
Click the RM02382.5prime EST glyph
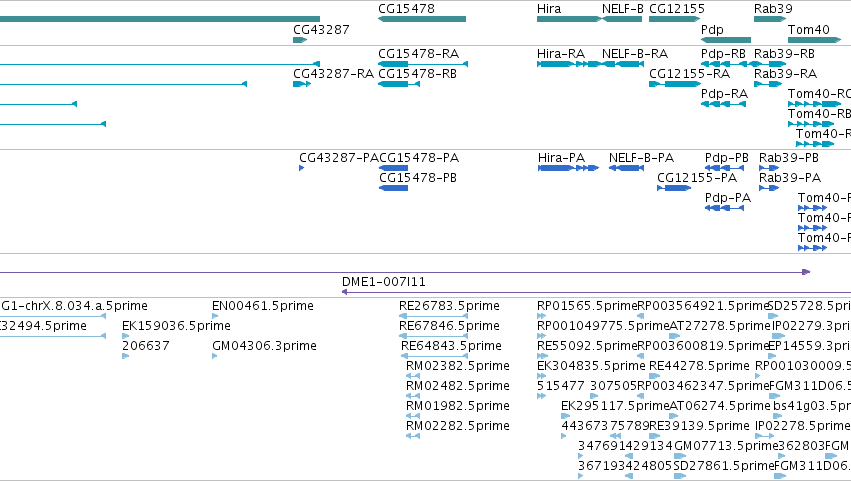[x=413, y=376]
